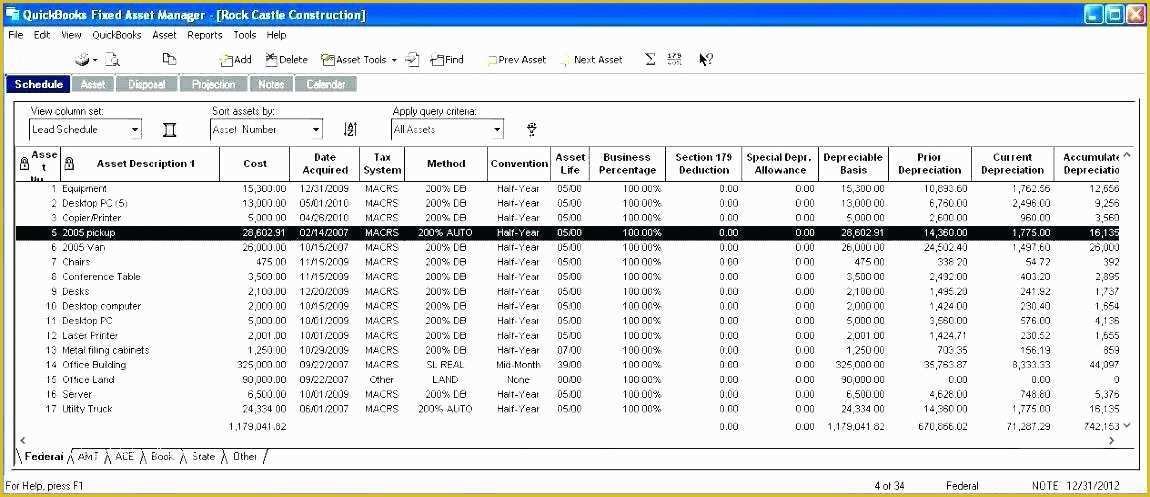Open the Edit menu
The width and height of the screenshot is (1150, 497).
tap(42, 34)
